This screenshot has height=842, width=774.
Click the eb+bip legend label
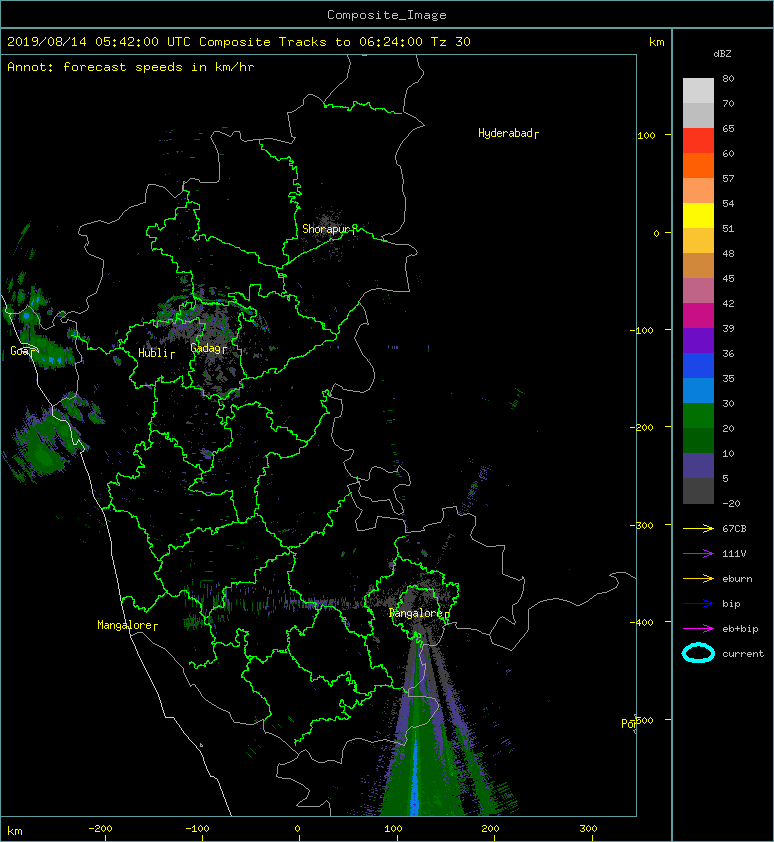click(740, 628)
